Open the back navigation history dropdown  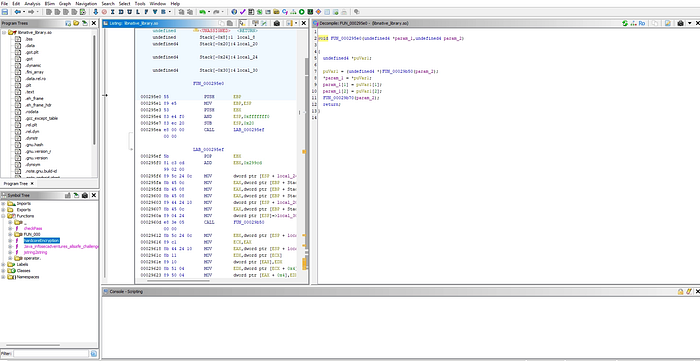(24, 12)
